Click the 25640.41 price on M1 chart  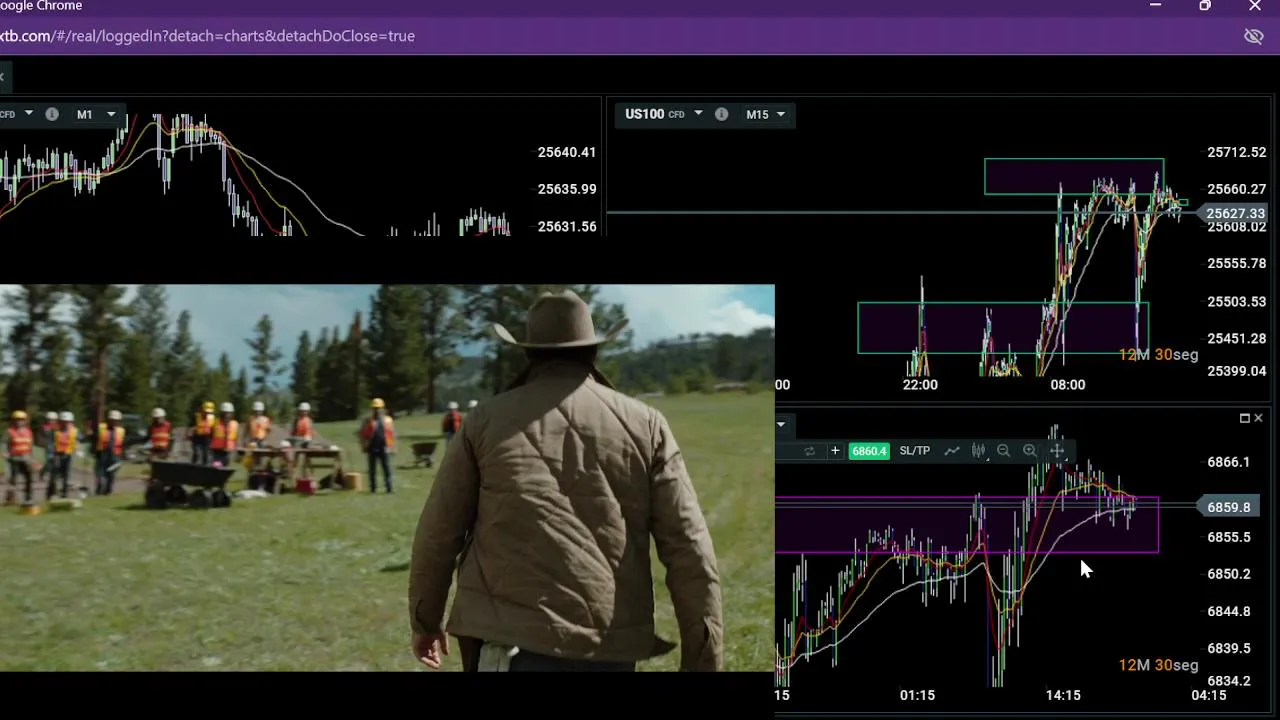(567, 152)
